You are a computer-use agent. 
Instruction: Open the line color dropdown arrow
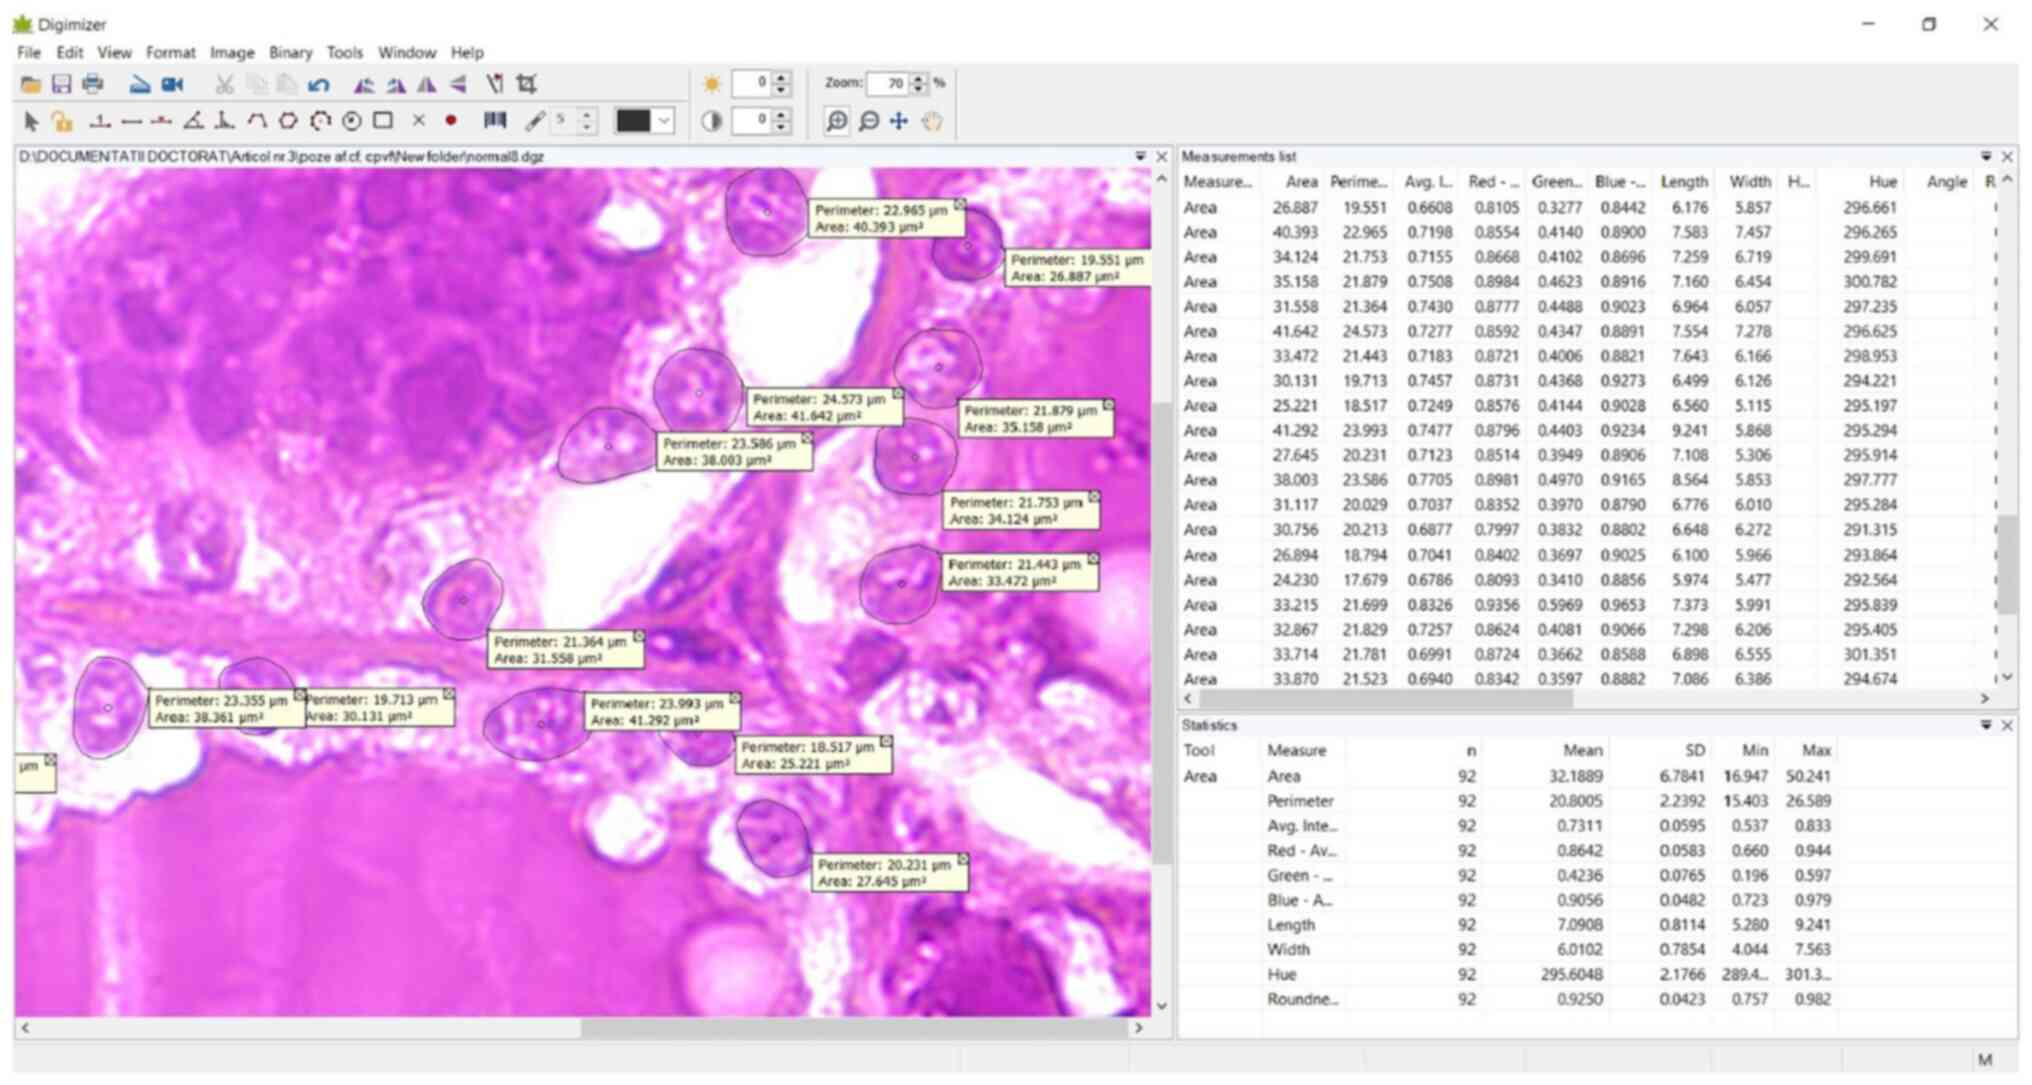(x=664, y=121)
